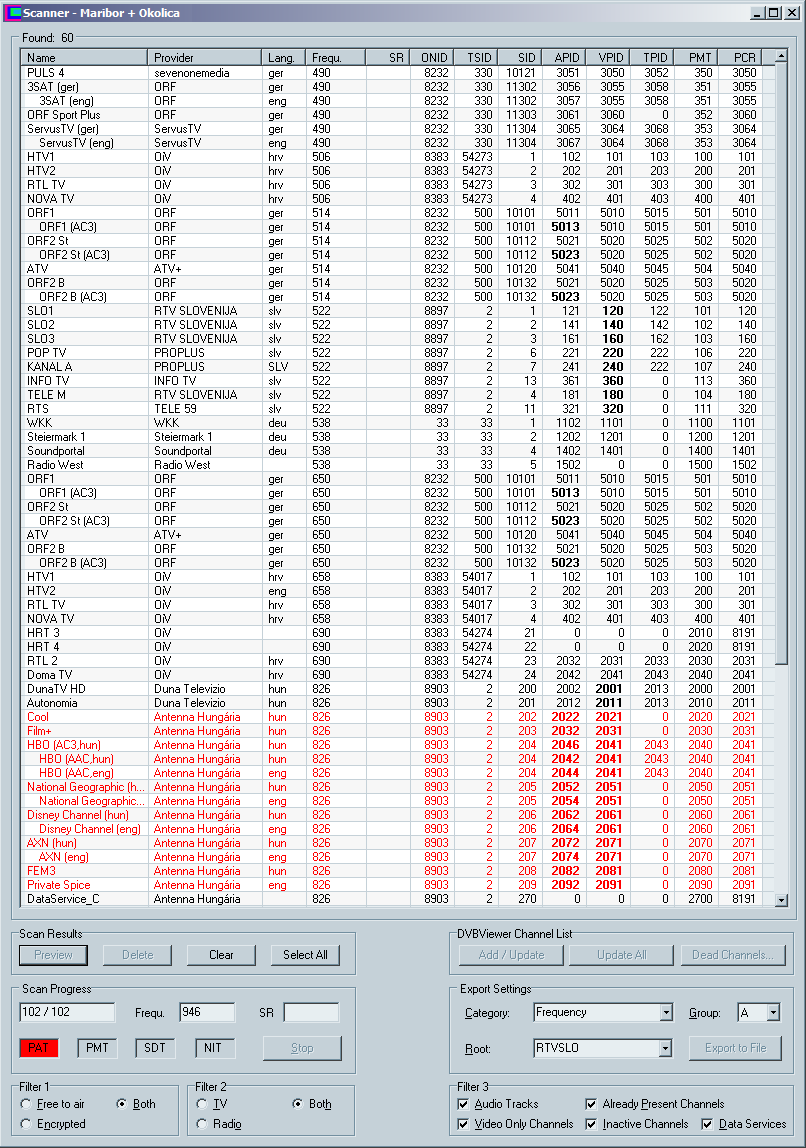Select the ORF Sport Plus channel row
Screen dimensions: 806x1148
tap(397, 114)
